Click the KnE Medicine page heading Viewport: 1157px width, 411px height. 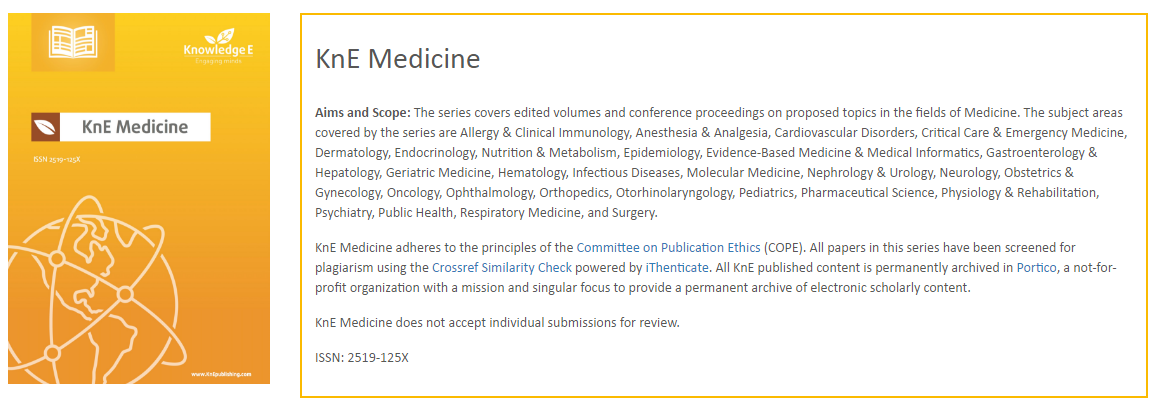point(397,59)
